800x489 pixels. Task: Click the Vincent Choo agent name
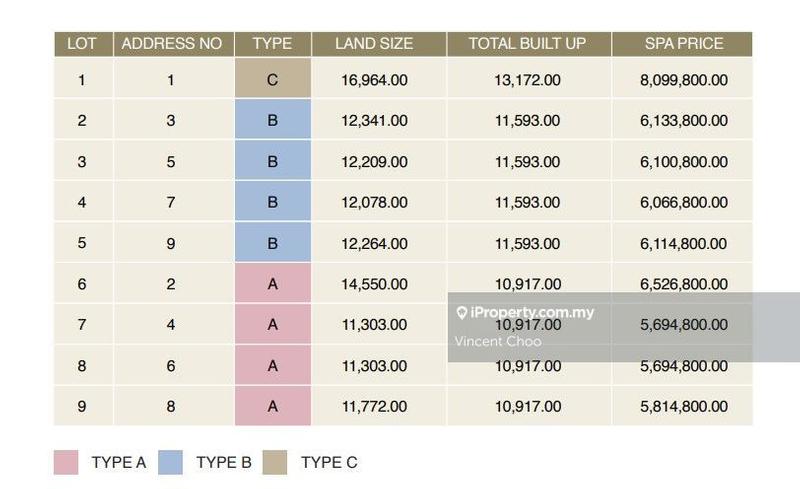[497, 341]
